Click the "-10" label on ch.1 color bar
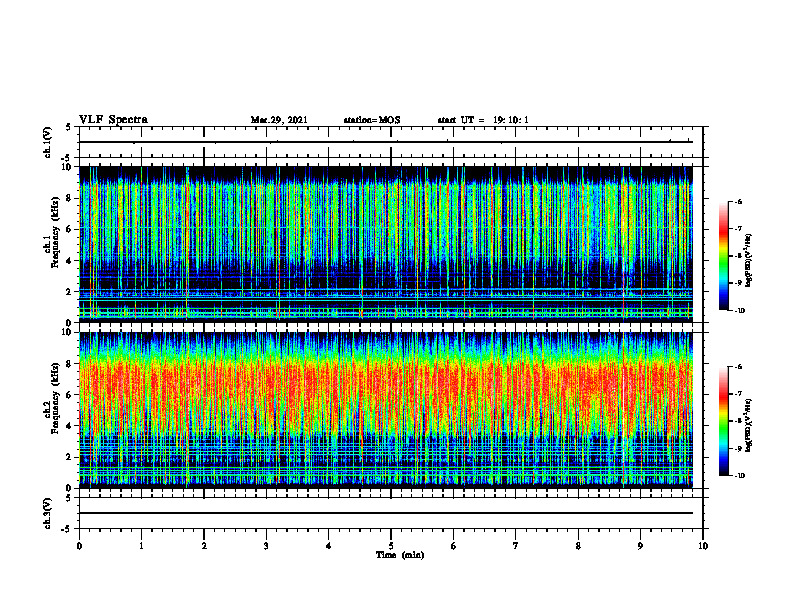 click(x=739, y=310)
